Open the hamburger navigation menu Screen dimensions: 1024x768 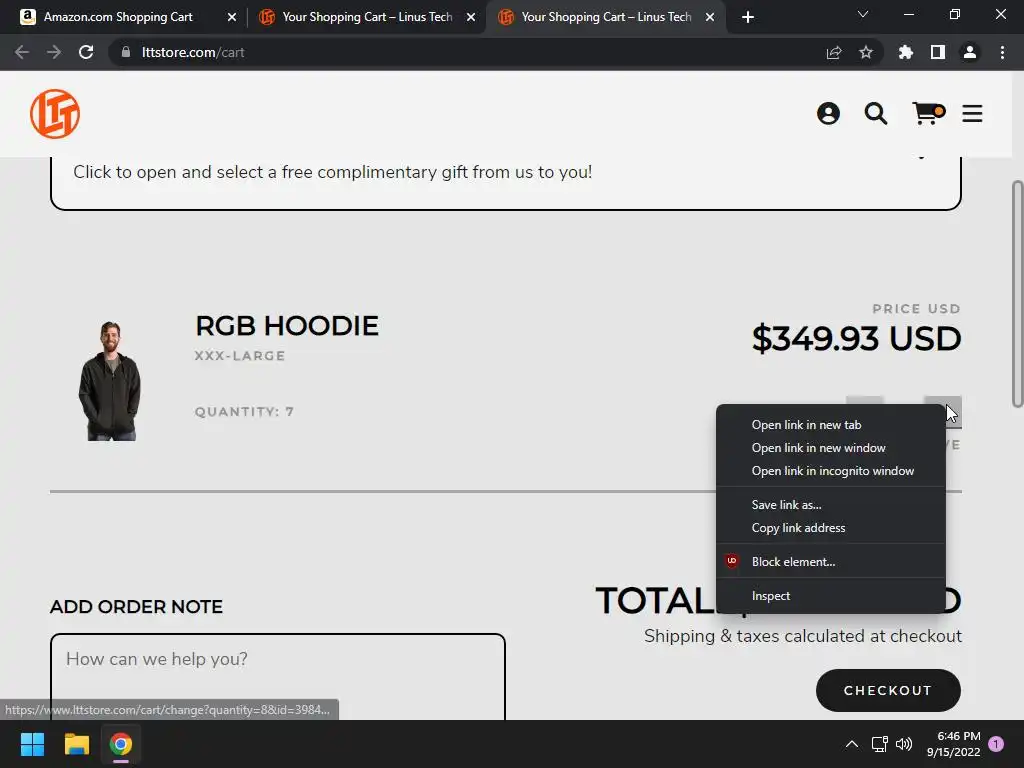[972, 114]
